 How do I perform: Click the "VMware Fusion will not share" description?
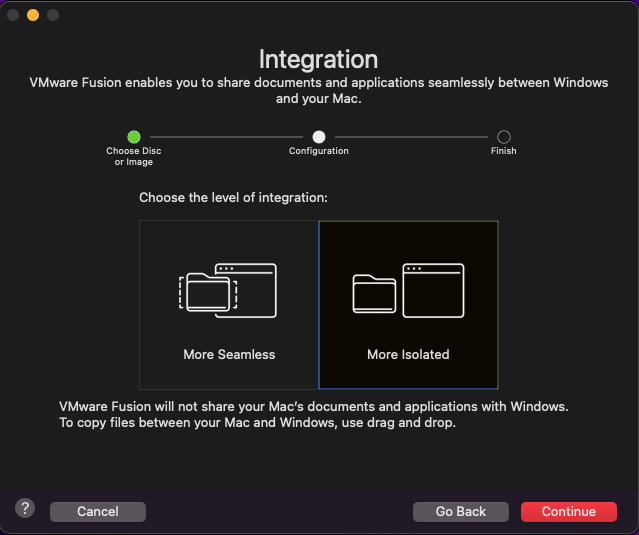[314, 414]
